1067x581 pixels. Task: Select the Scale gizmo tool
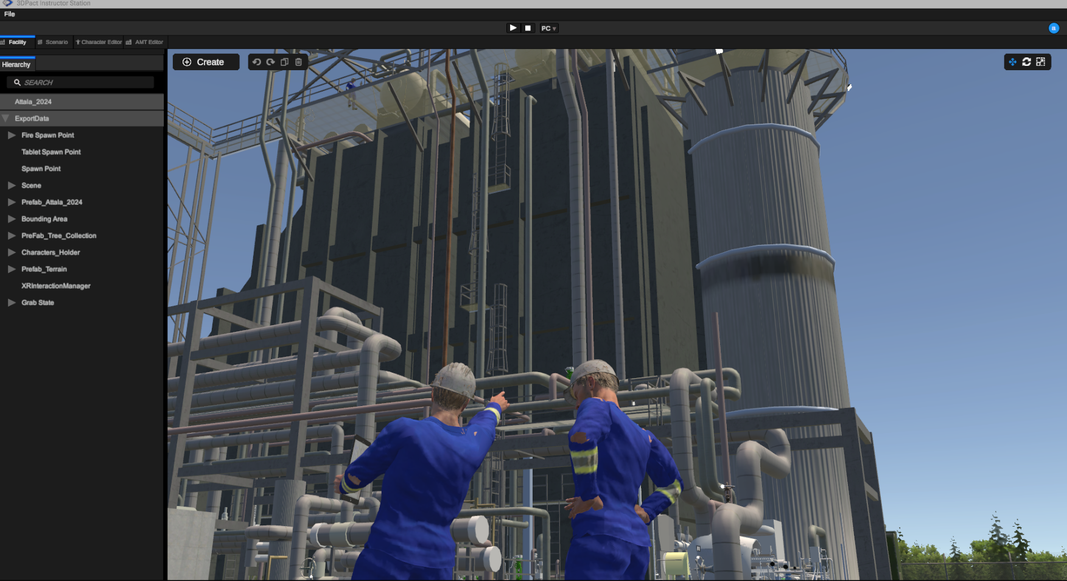click(1041, 62)
